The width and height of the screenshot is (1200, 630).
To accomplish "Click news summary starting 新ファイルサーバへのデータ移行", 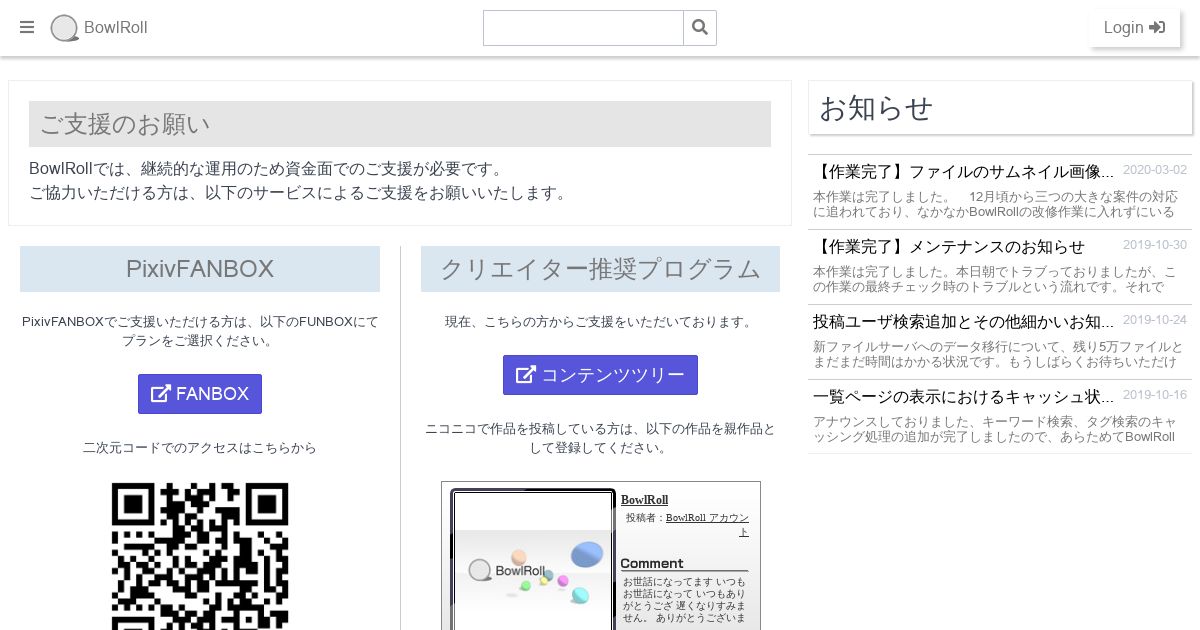I will click(x=999, y=354).
